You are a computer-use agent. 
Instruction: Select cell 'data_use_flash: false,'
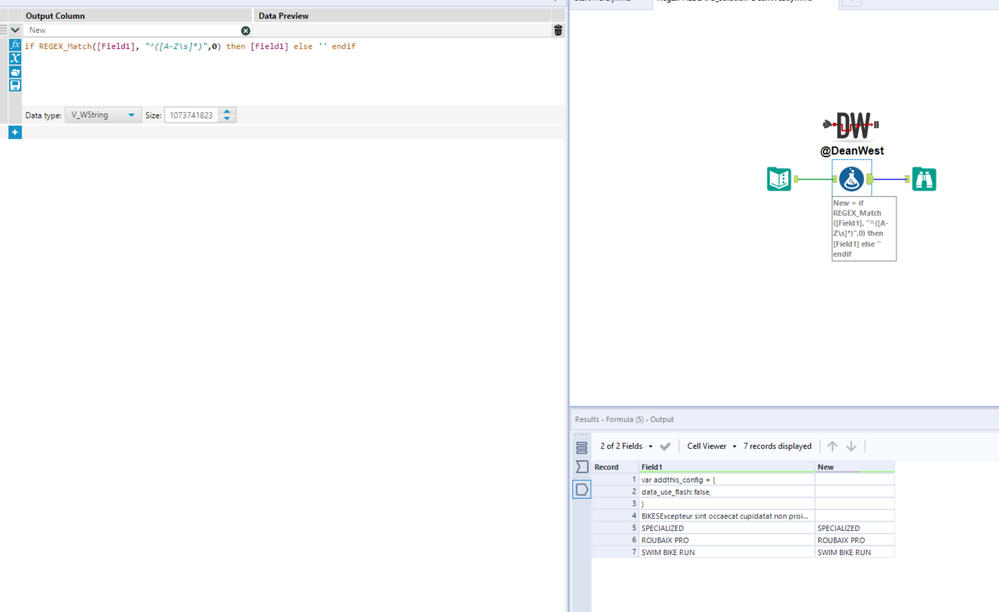pos(727,492)
